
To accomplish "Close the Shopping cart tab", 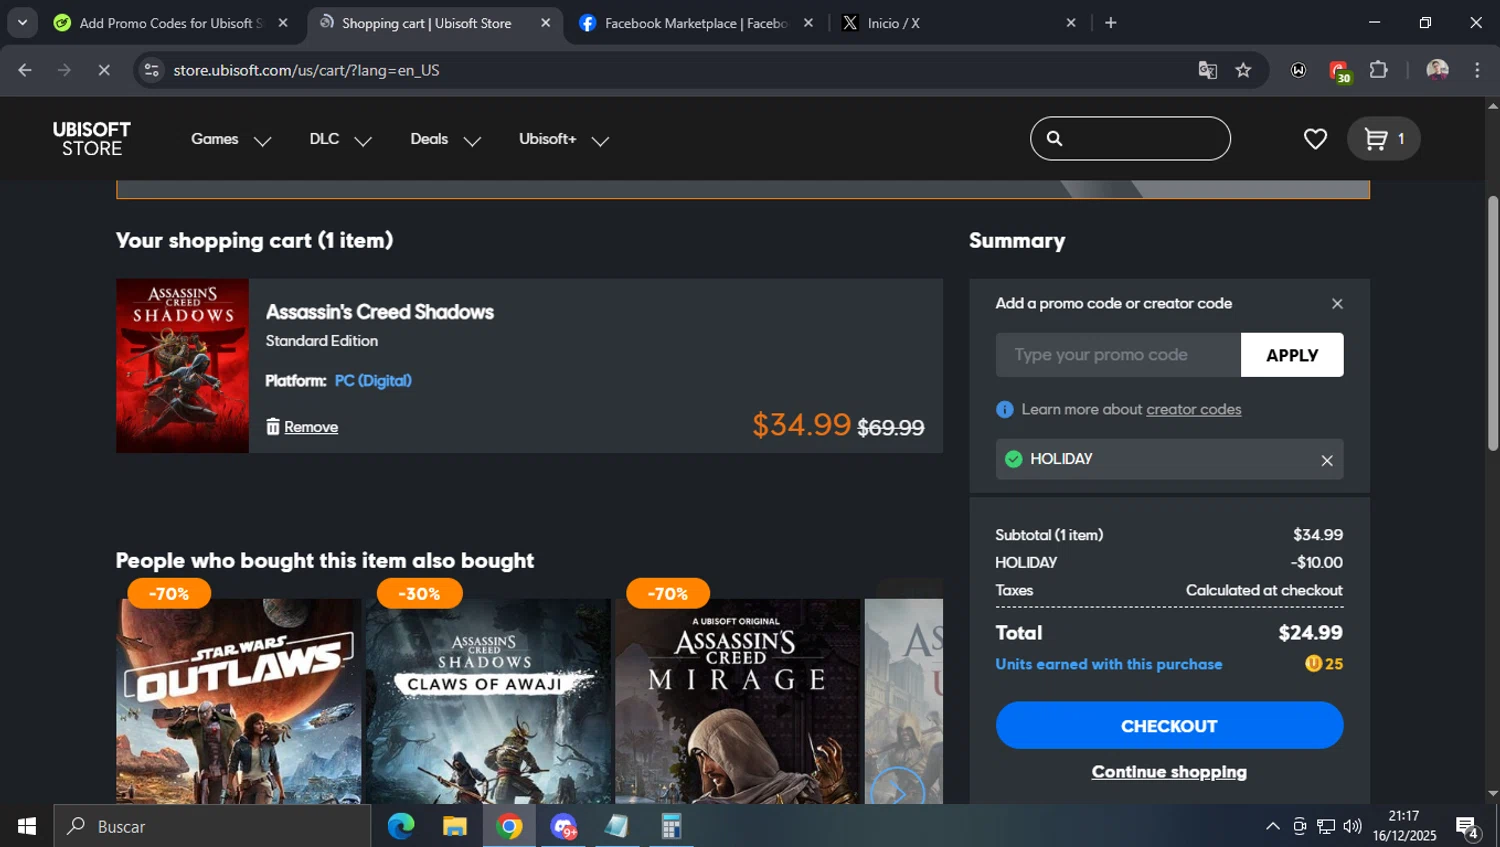I will (545, 22).
